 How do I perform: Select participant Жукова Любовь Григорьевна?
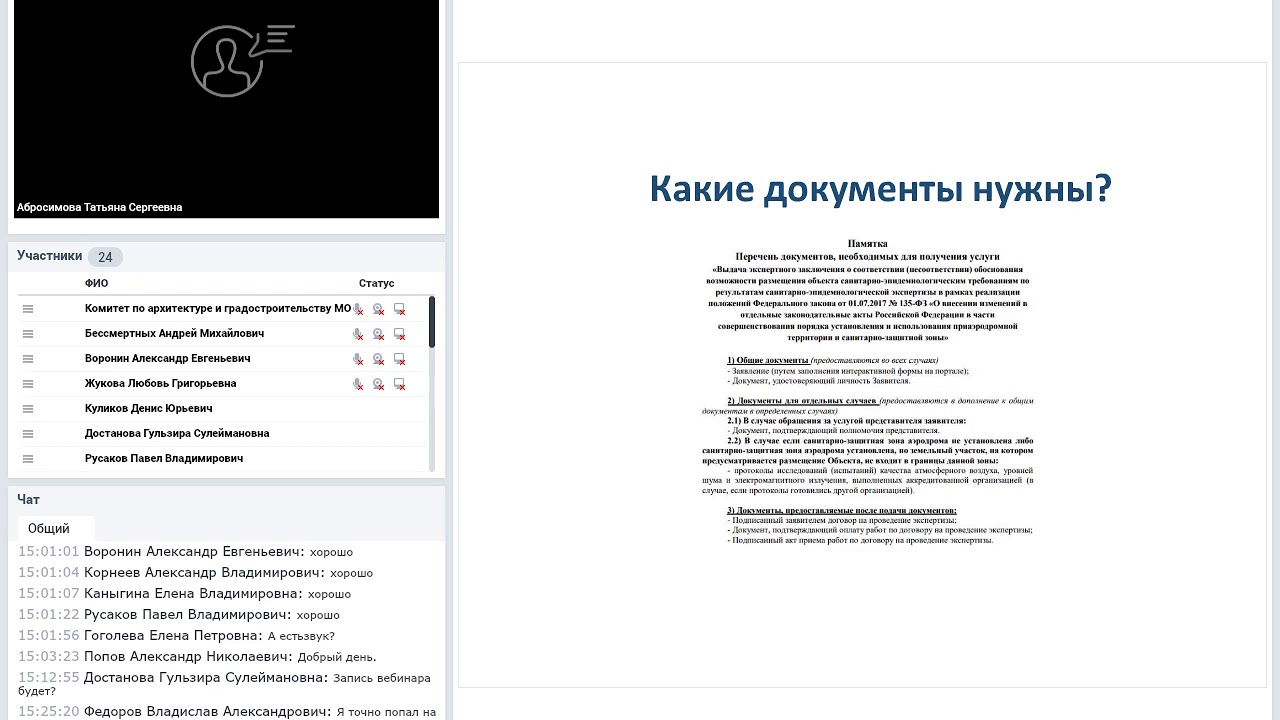160,384
